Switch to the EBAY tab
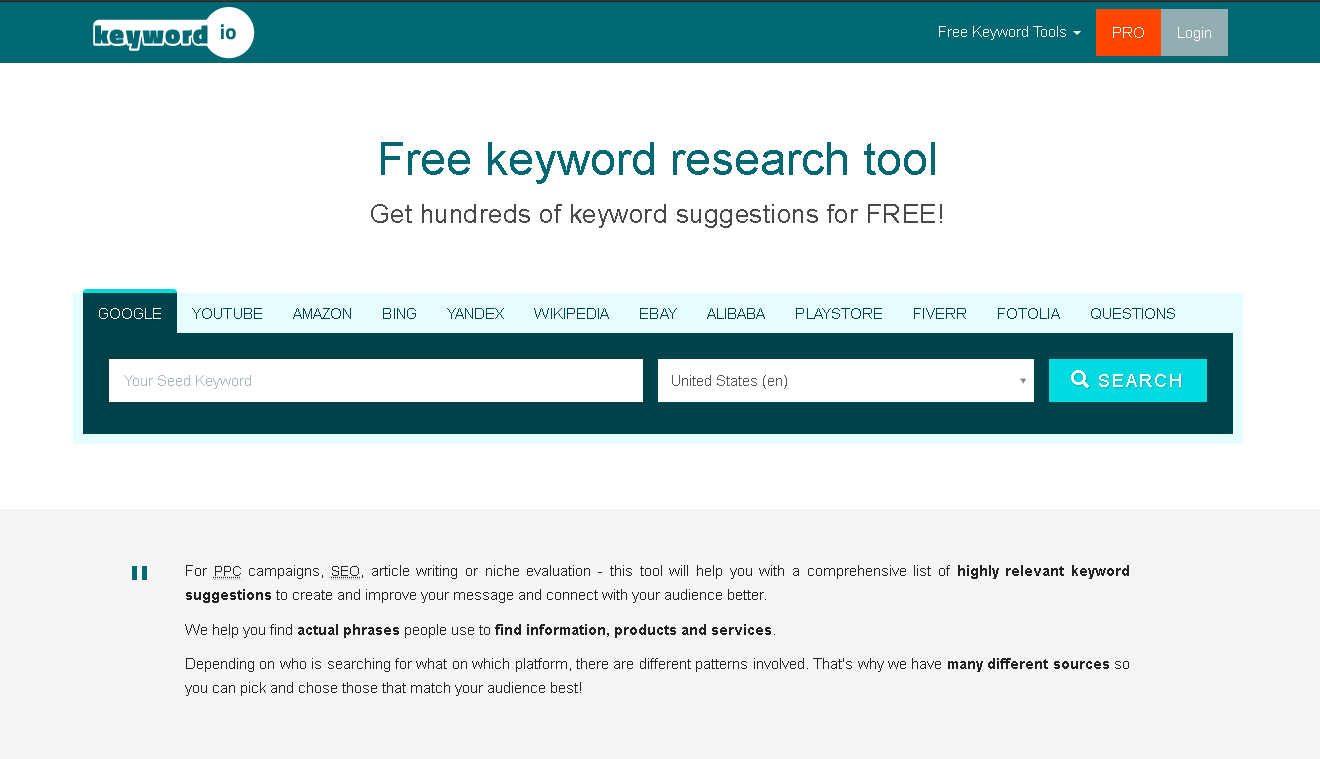The height and width of the screenshot is (759, 1320). tap(658, 313)
